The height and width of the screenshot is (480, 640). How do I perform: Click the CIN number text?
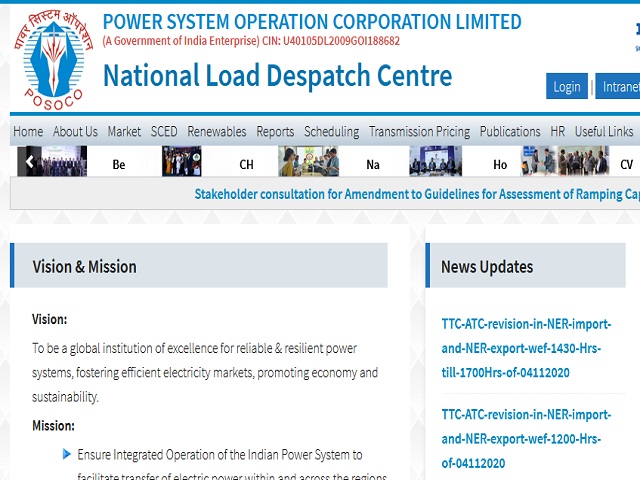click(x=331, y=41)
